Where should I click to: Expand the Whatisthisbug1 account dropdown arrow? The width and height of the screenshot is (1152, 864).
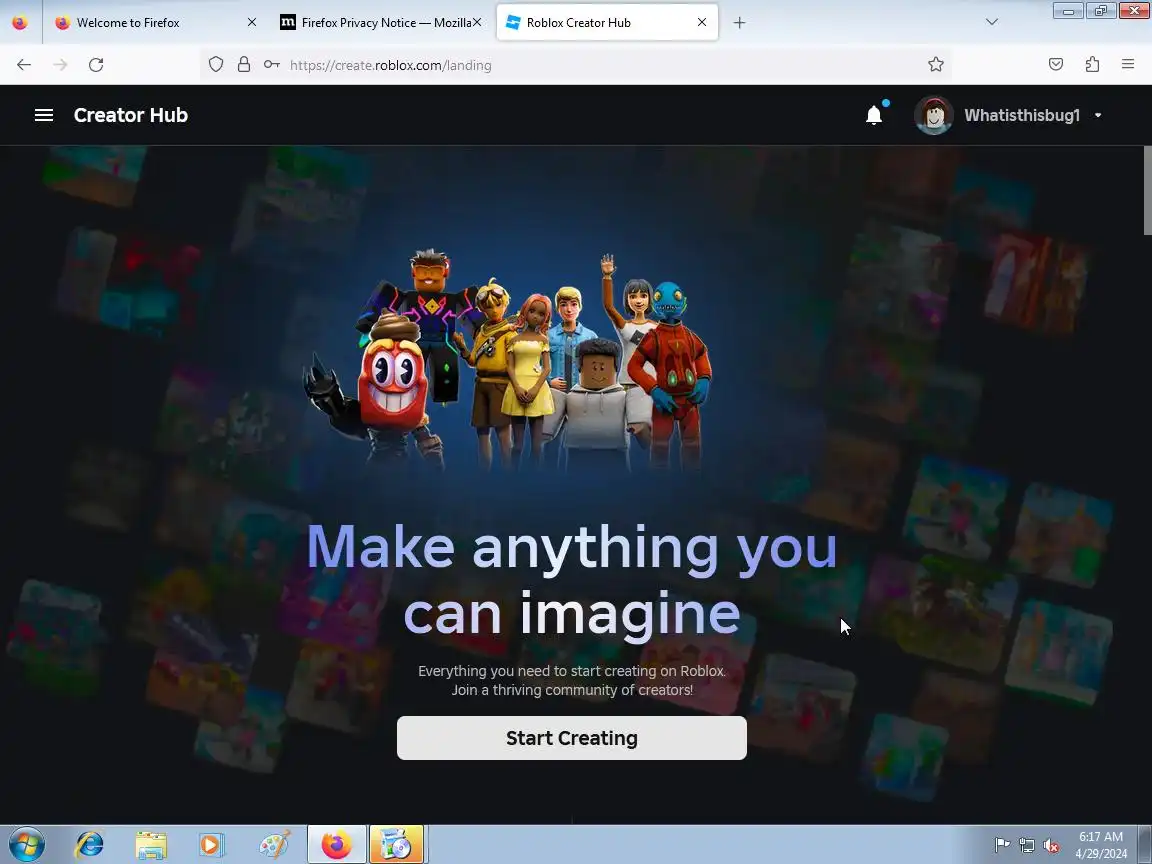pyautogui.click(x=1098, y=115)
